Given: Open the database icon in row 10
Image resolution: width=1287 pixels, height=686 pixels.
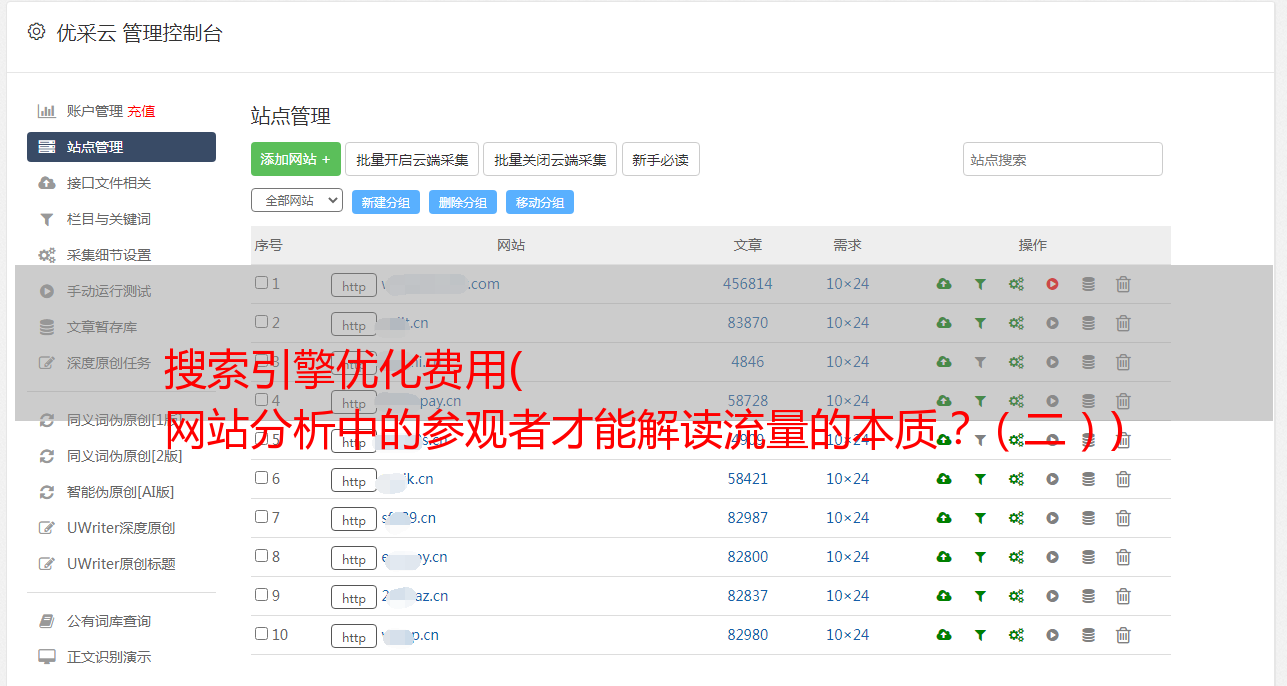Looking at the screenshot, I should [1088, 635].
